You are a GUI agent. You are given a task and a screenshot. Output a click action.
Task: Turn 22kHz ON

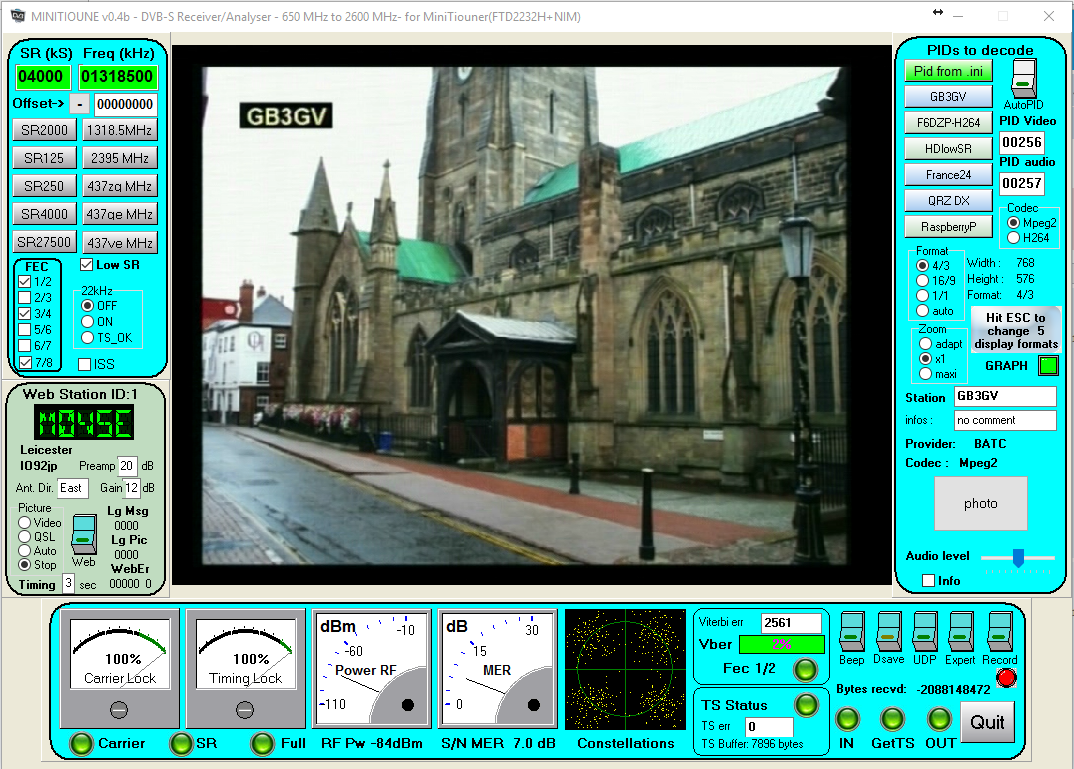tap(87, 322)
